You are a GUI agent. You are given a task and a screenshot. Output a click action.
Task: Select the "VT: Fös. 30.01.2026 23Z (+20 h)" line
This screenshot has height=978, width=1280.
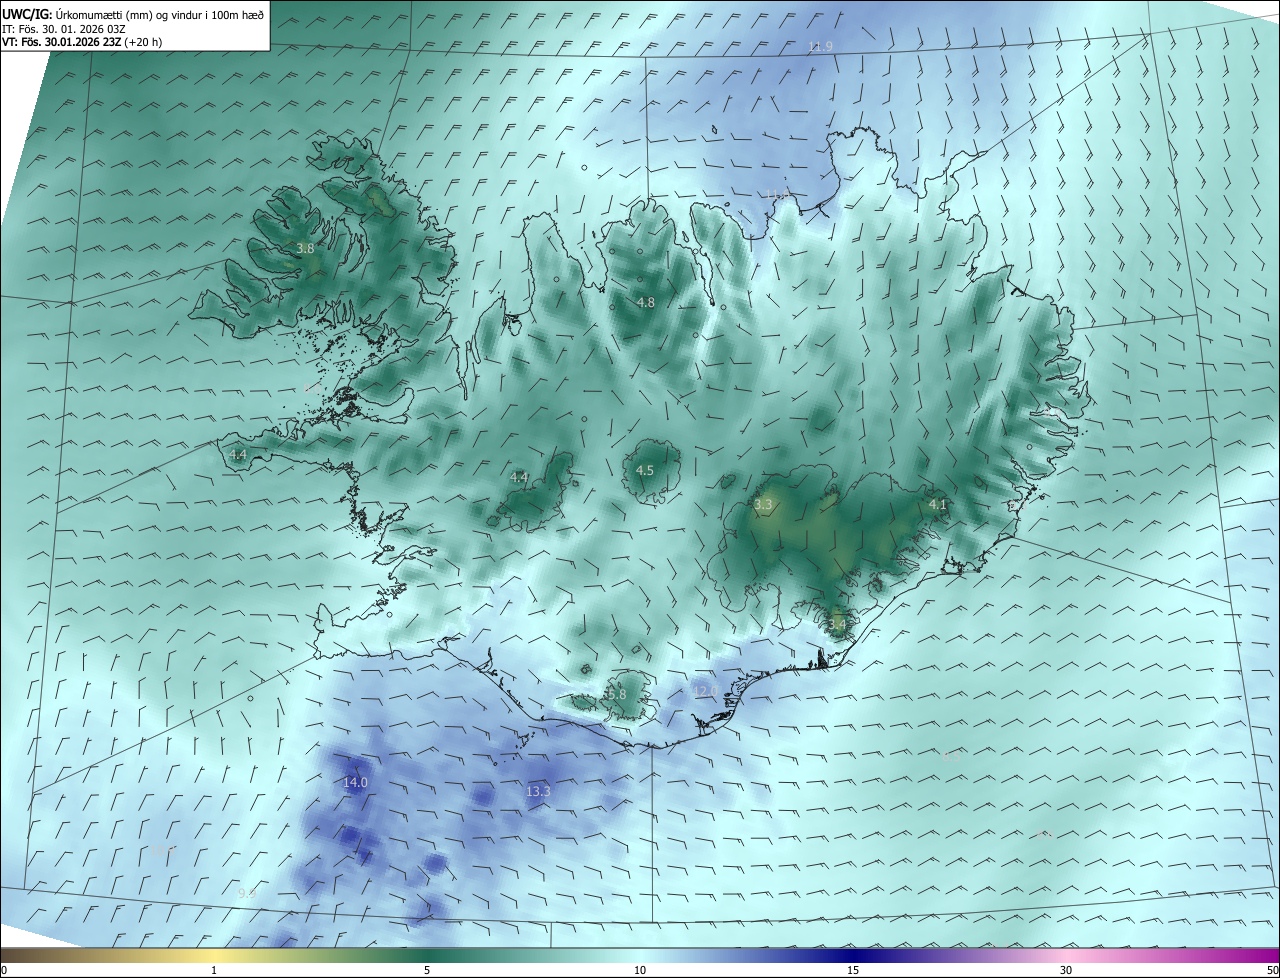[83, 42]
